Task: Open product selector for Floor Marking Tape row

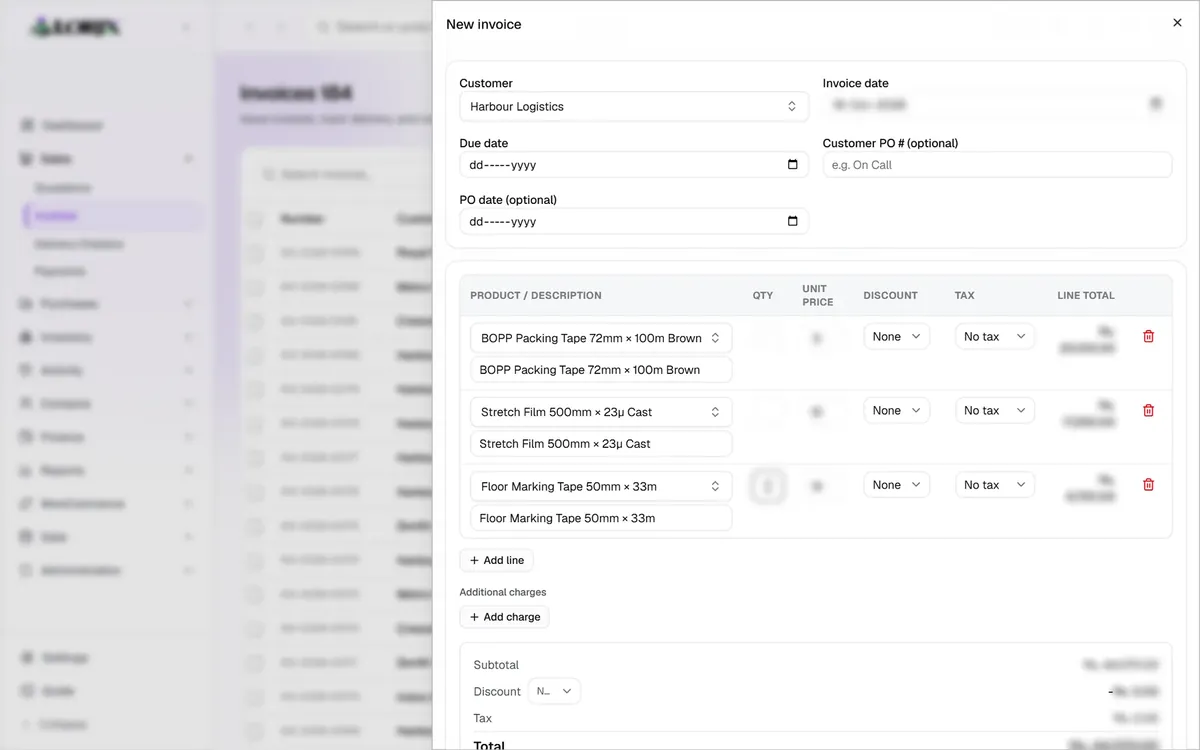Action: point(601,486)
